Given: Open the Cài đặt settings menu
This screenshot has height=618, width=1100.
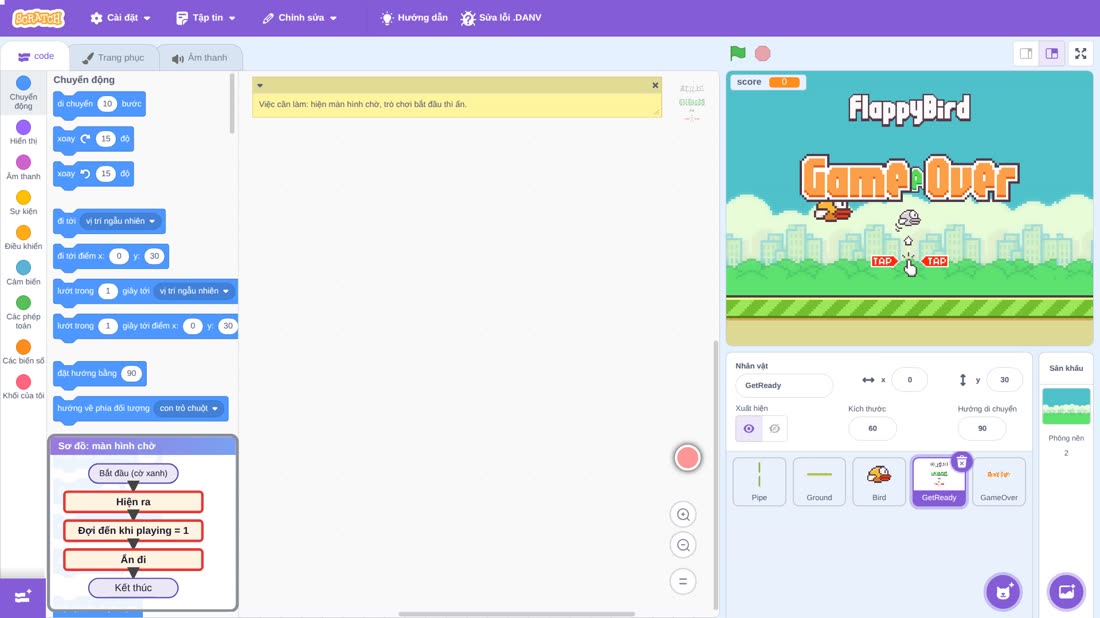Looking at the screenshot, I should pyautogui.click(x=121, y=18).
